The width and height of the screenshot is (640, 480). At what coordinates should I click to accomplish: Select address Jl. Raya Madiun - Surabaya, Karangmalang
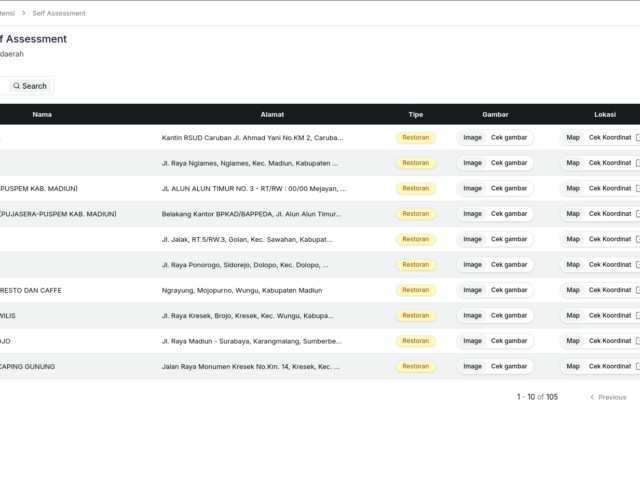coord(251,341)
